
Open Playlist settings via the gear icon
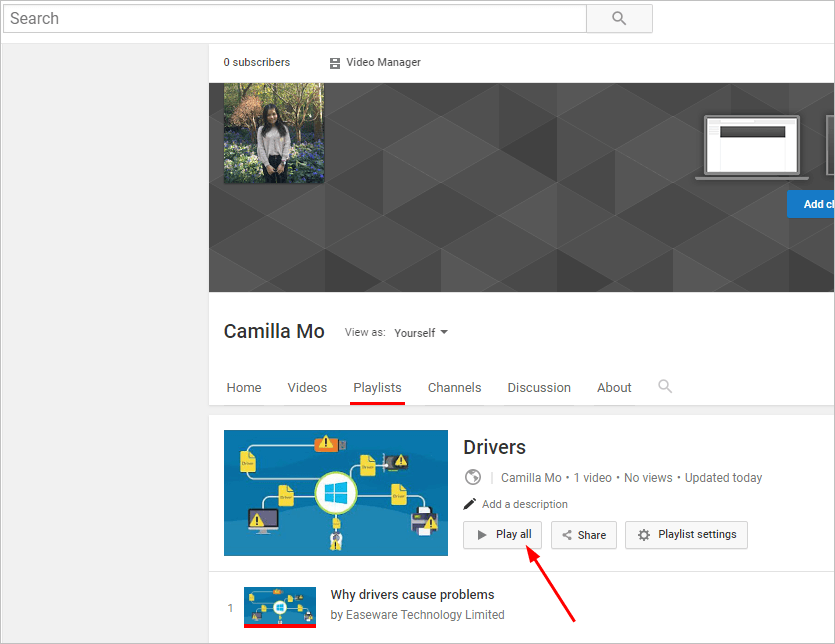(x=645, y=534)
